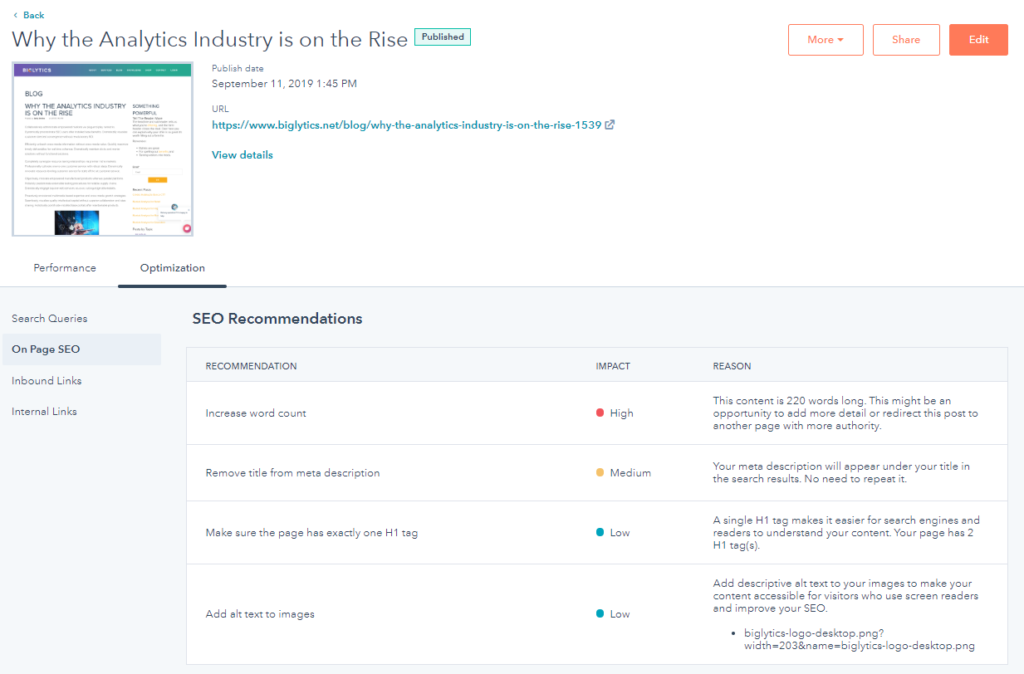Click the orange Edit button

(x=978, y=40)
